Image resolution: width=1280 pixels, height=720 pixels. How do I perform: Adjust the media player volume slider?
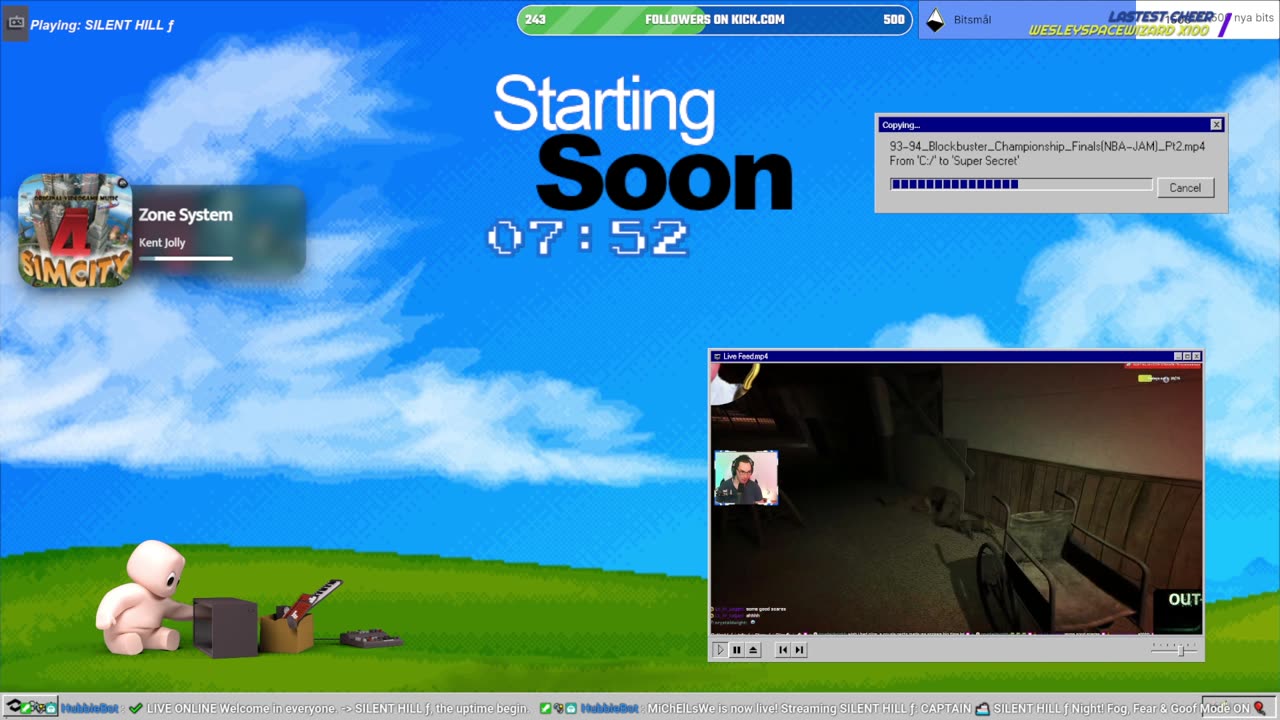[x=1173, y=650]
